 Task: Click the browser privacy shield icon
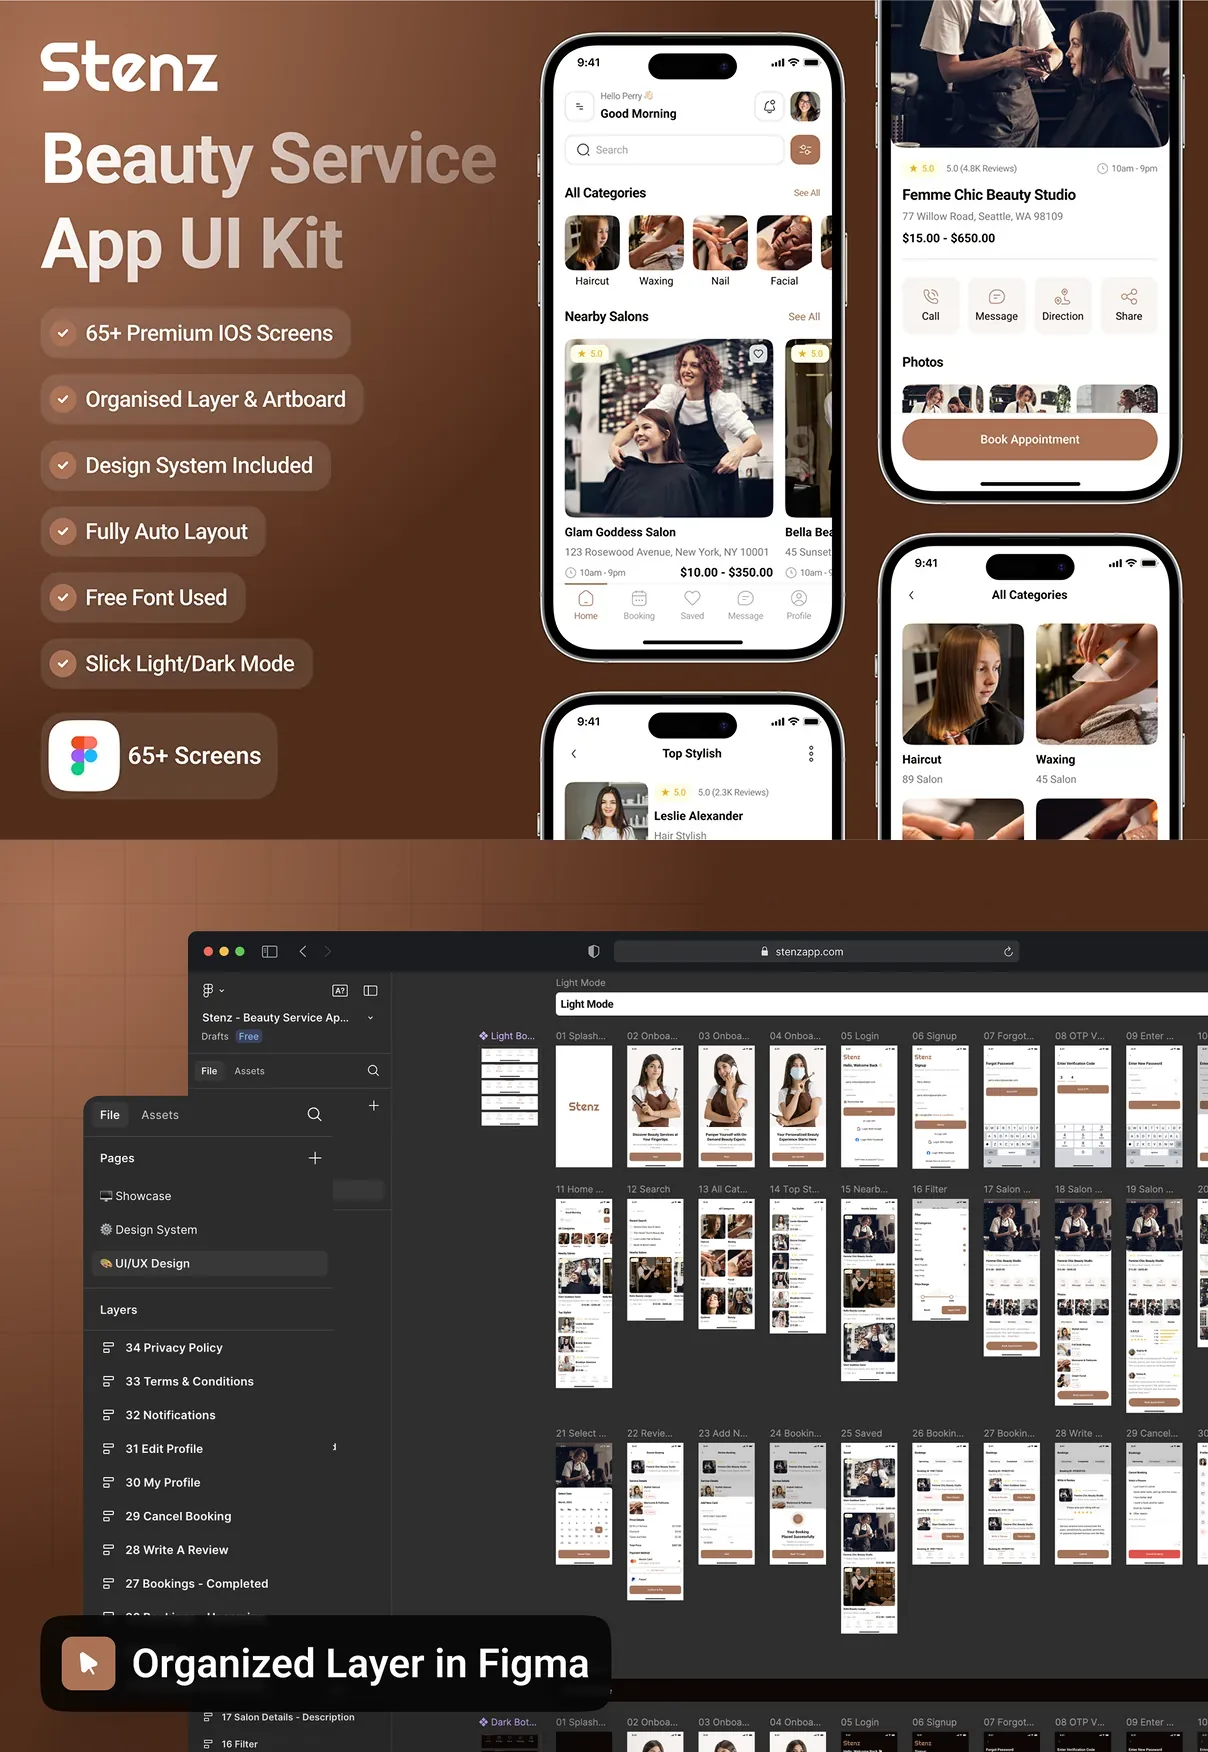594,952
